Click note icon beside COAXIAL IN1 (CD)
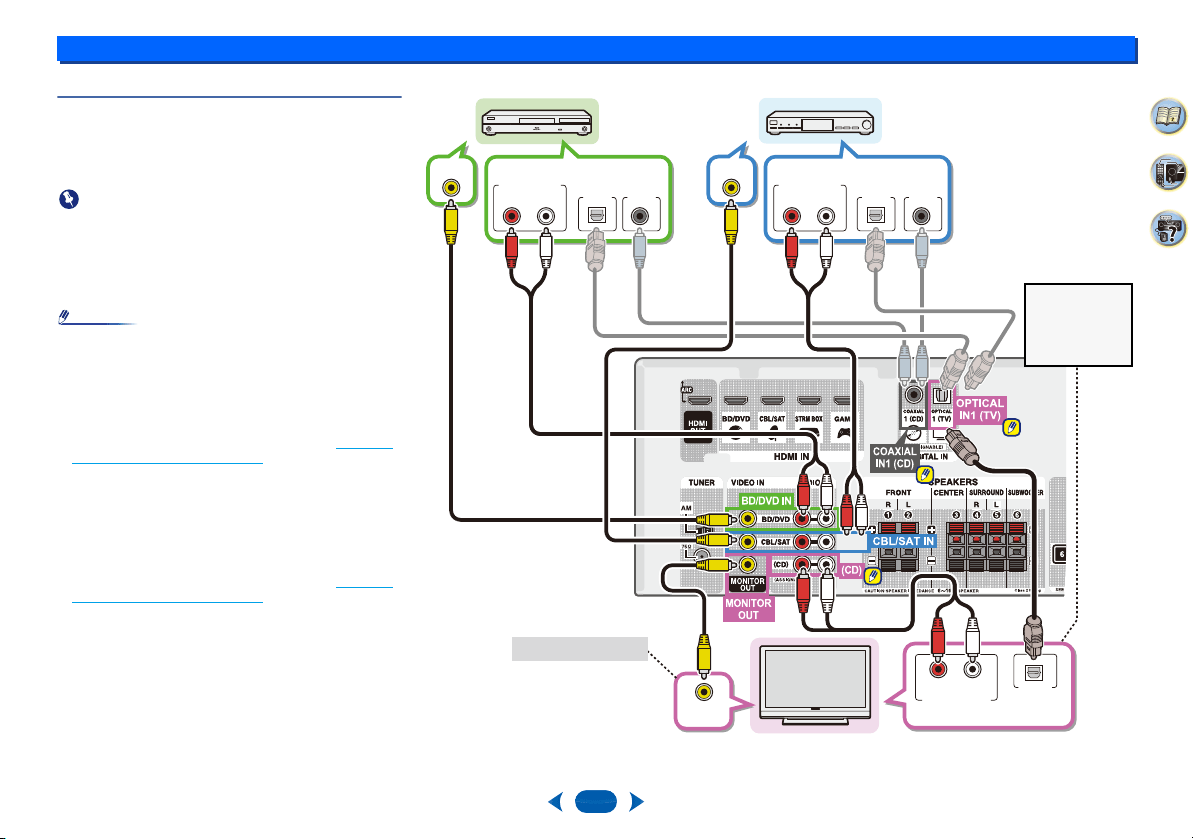This screenshot has width=1193, height=839. pyautogui.click(x=924, y=475)
